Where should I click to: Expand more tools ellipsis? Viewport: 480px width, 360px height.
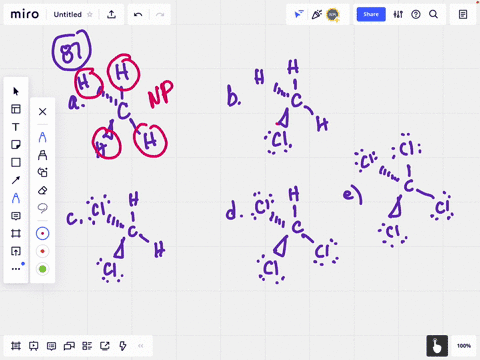pos(16,269)
